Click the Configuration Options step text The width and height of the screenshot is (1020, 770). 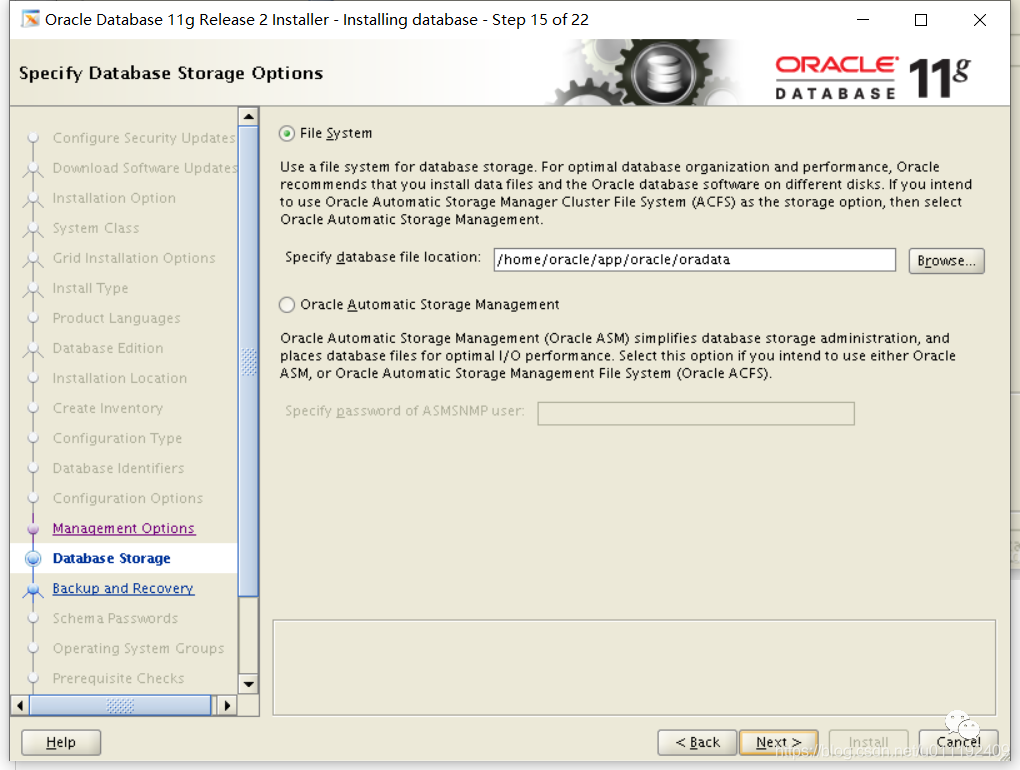(128, 498)
